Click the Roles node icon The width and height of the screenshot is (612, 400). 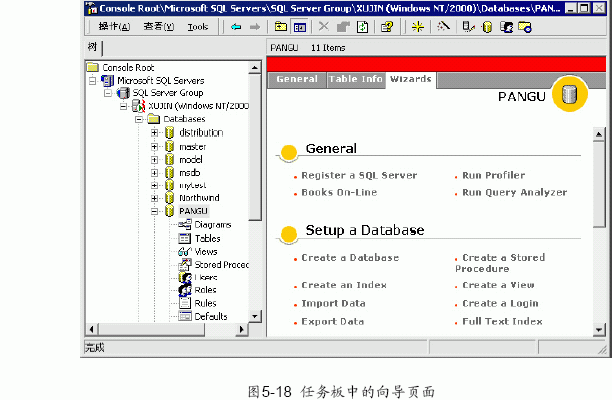point(185,290)
